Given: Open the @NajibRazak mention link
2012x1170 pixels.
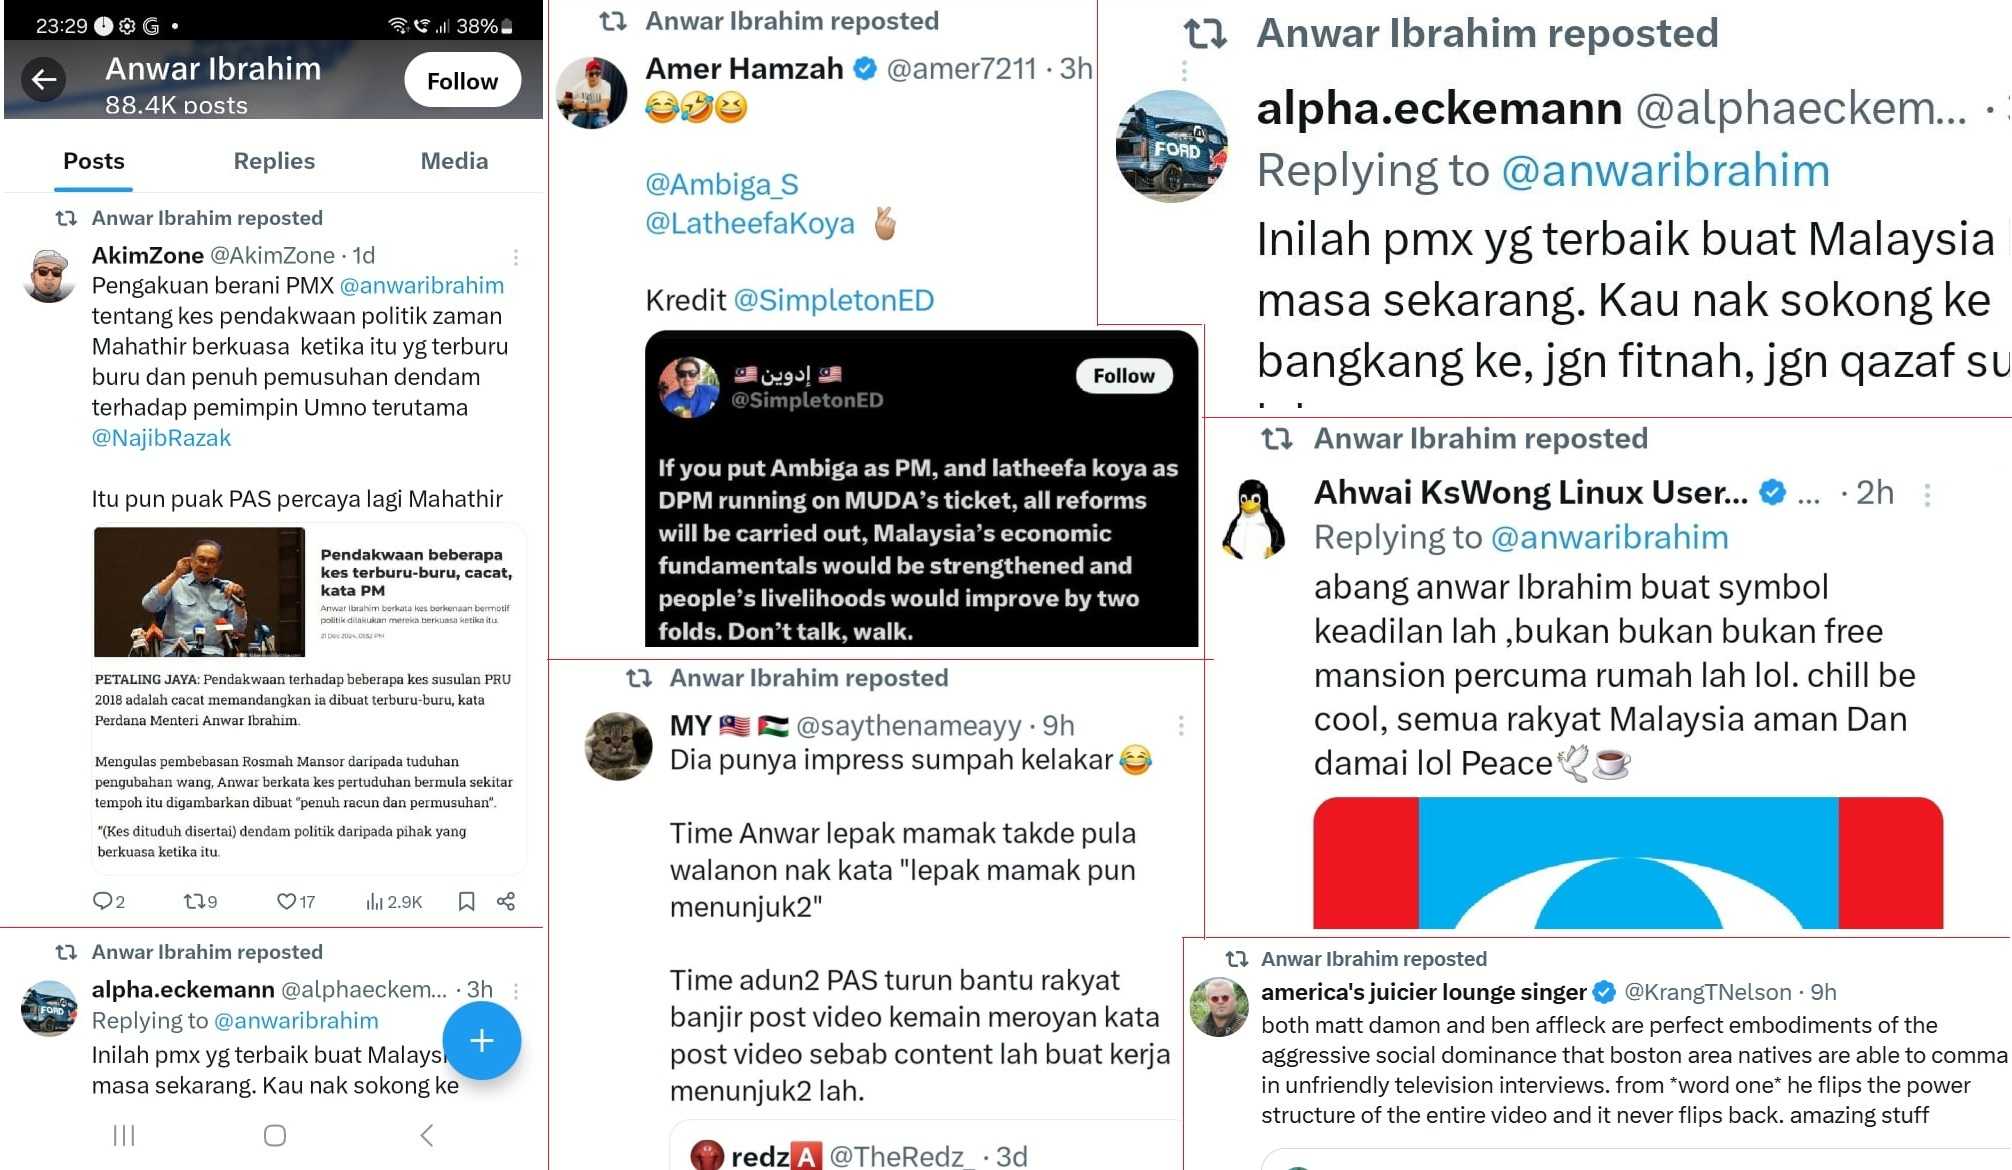Looking at the screenshot, I should pos(161,438).
